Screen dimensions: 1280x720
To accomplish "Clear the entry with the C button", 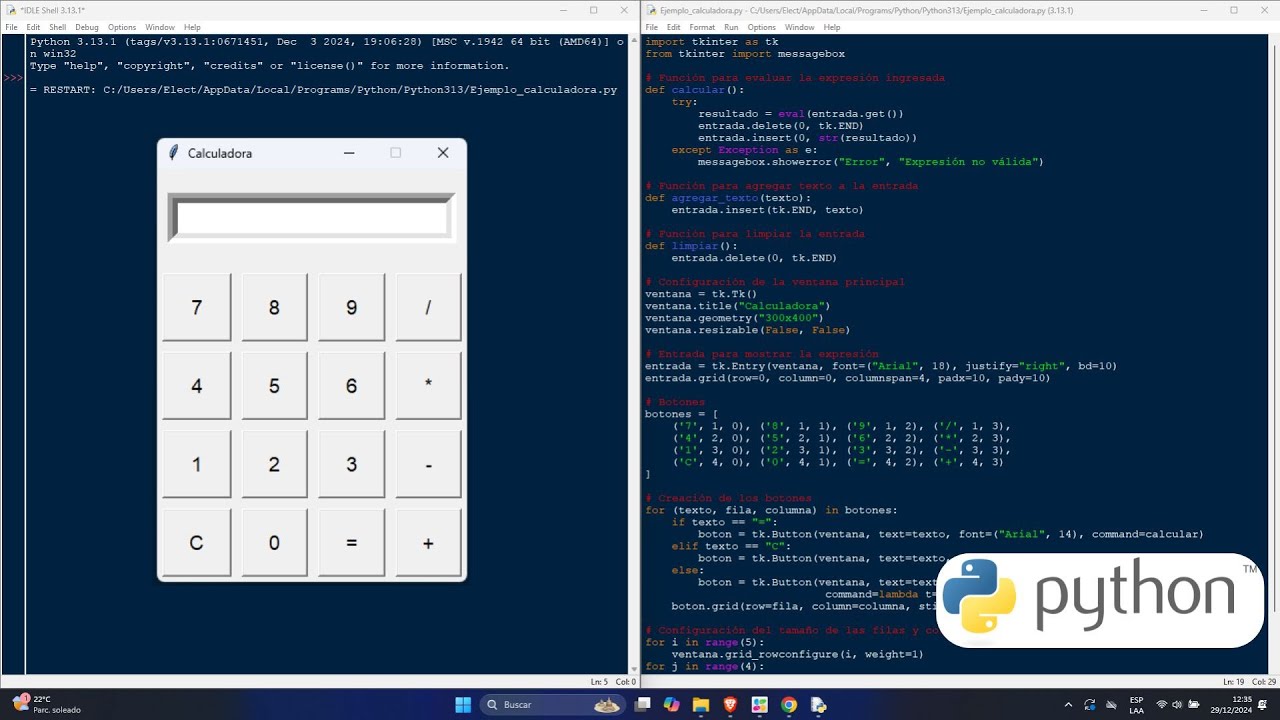I will pos(197,543).
